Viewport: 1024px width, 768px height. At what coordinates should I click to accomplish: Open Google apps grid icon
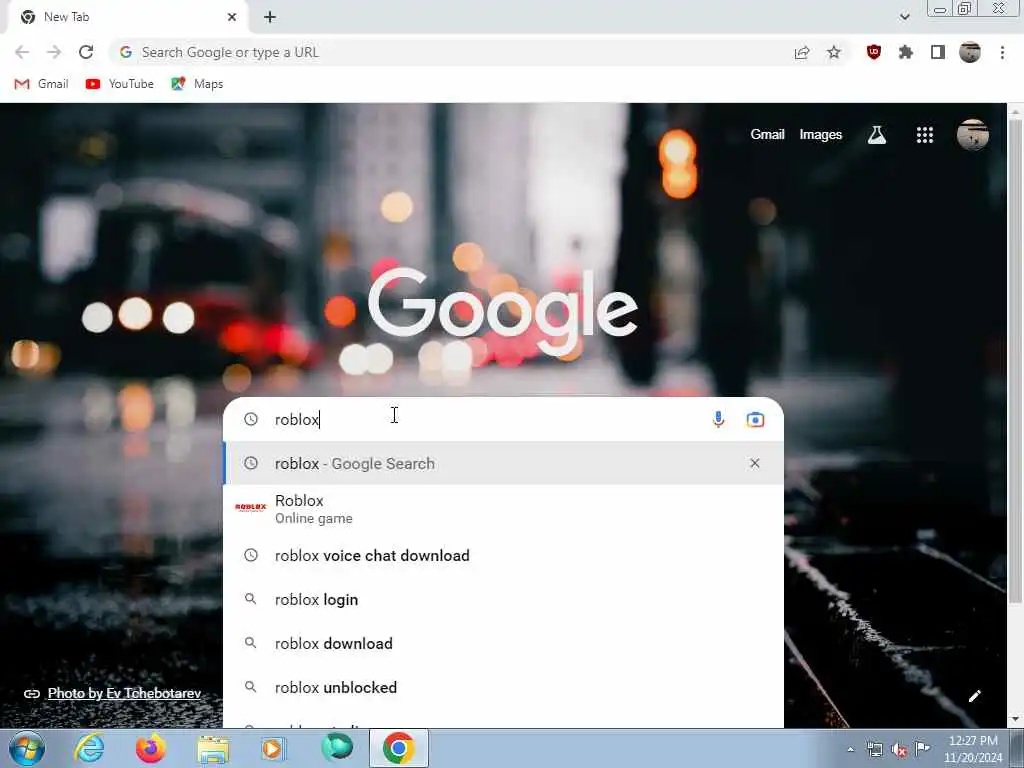[x=924, y=135]
